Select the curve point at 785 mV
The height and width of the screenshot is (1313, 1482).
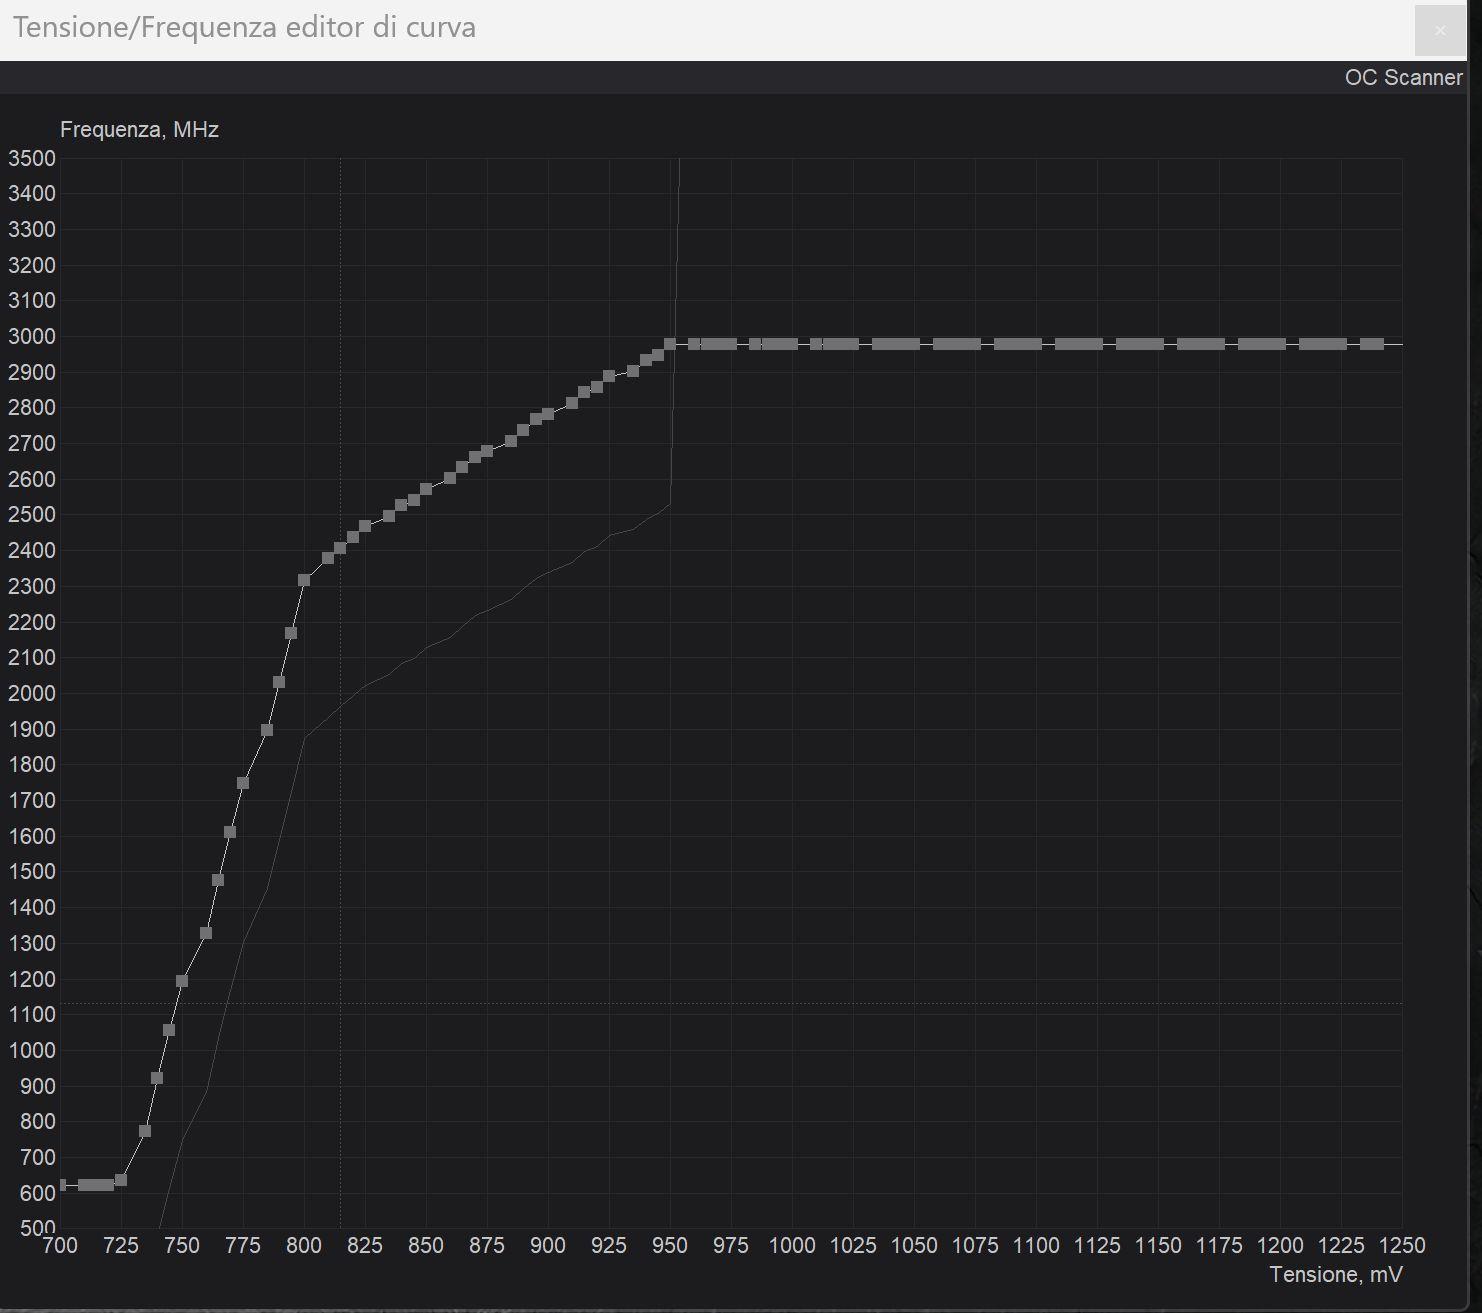pyautogui.click(x=267, y=730)
